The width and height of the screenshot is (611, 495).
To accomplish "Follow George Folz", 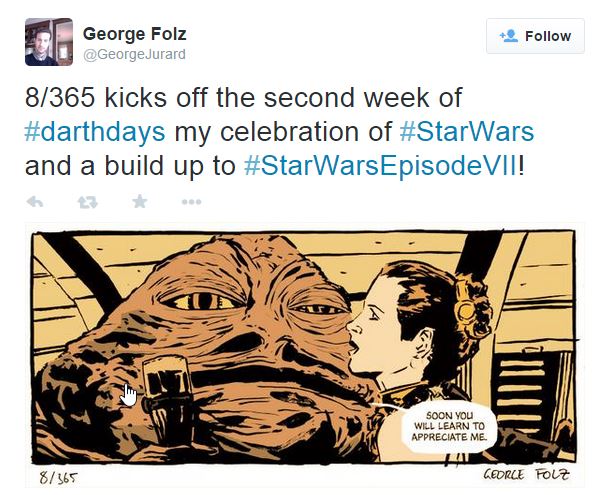I will click(535, 36).
